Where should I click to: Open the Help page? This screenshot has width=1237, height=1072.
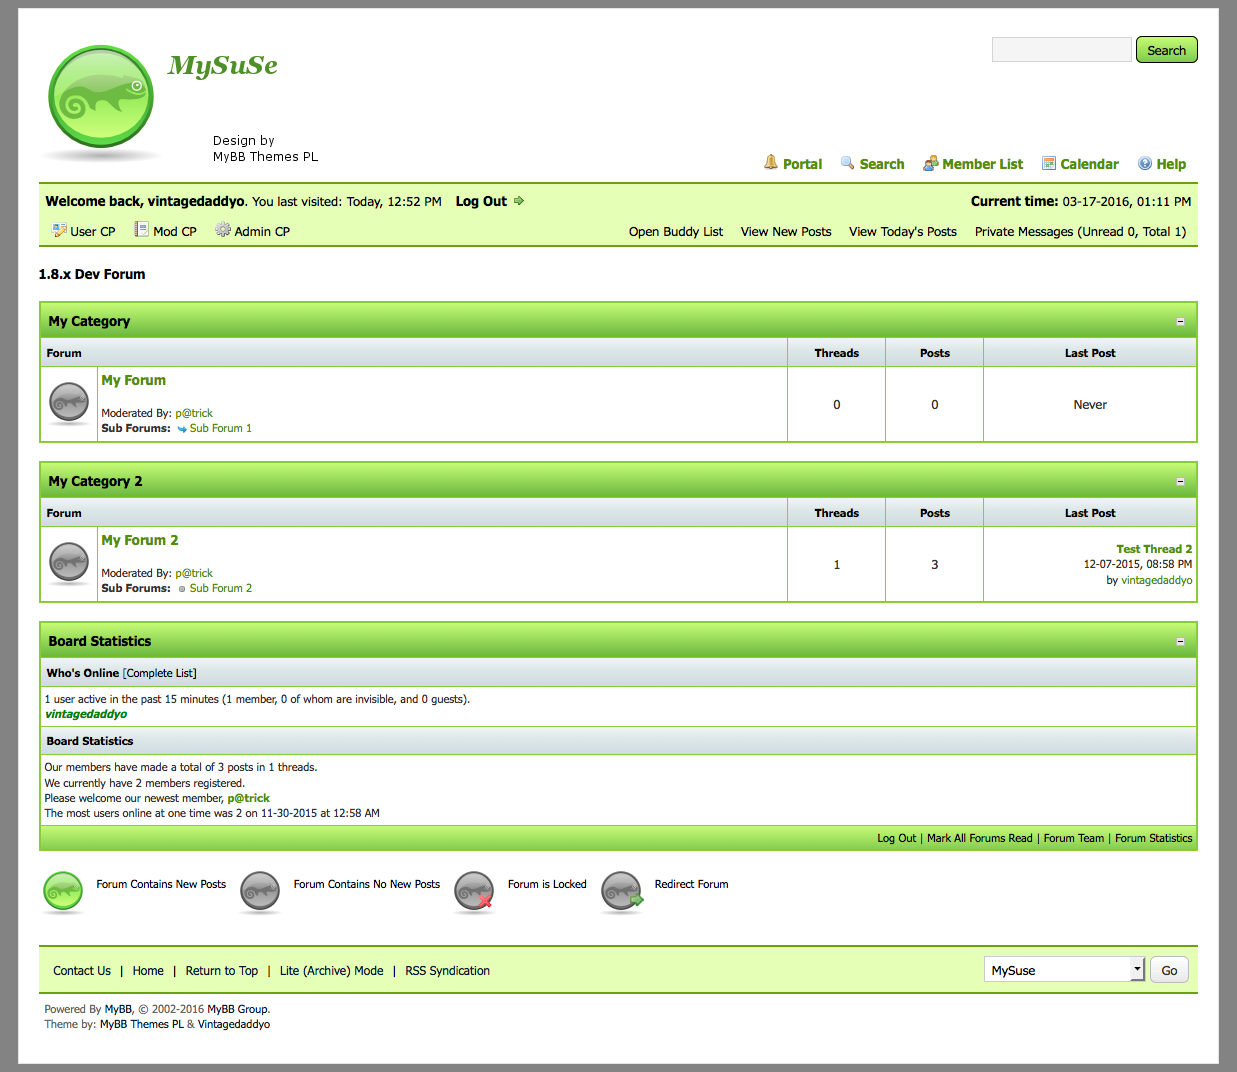click(x=1171, y=164)
